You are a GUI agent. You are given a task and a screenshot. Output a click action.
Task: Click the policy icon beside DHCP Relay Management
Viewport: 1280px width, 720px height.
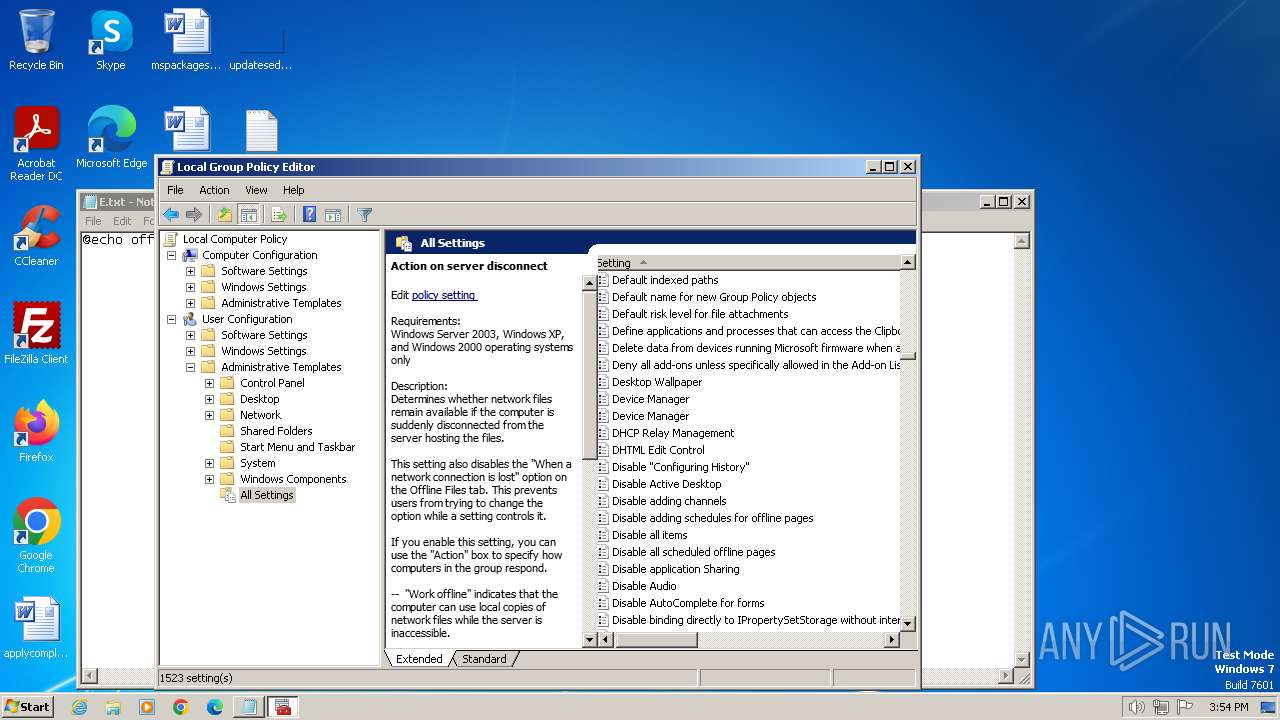pyautogui.click(x=603, y=433)
